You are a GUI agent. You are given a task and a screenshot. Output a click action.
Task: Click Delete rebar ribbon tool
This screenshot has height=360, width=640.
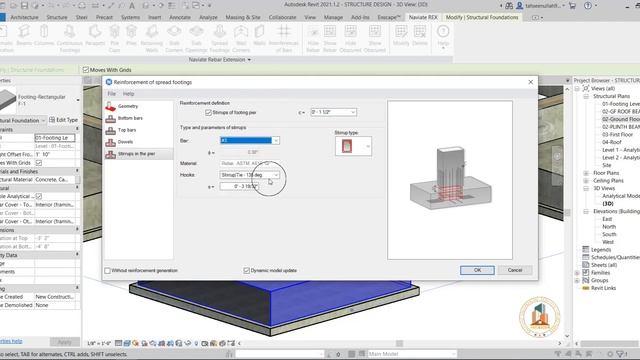[420, 36]
